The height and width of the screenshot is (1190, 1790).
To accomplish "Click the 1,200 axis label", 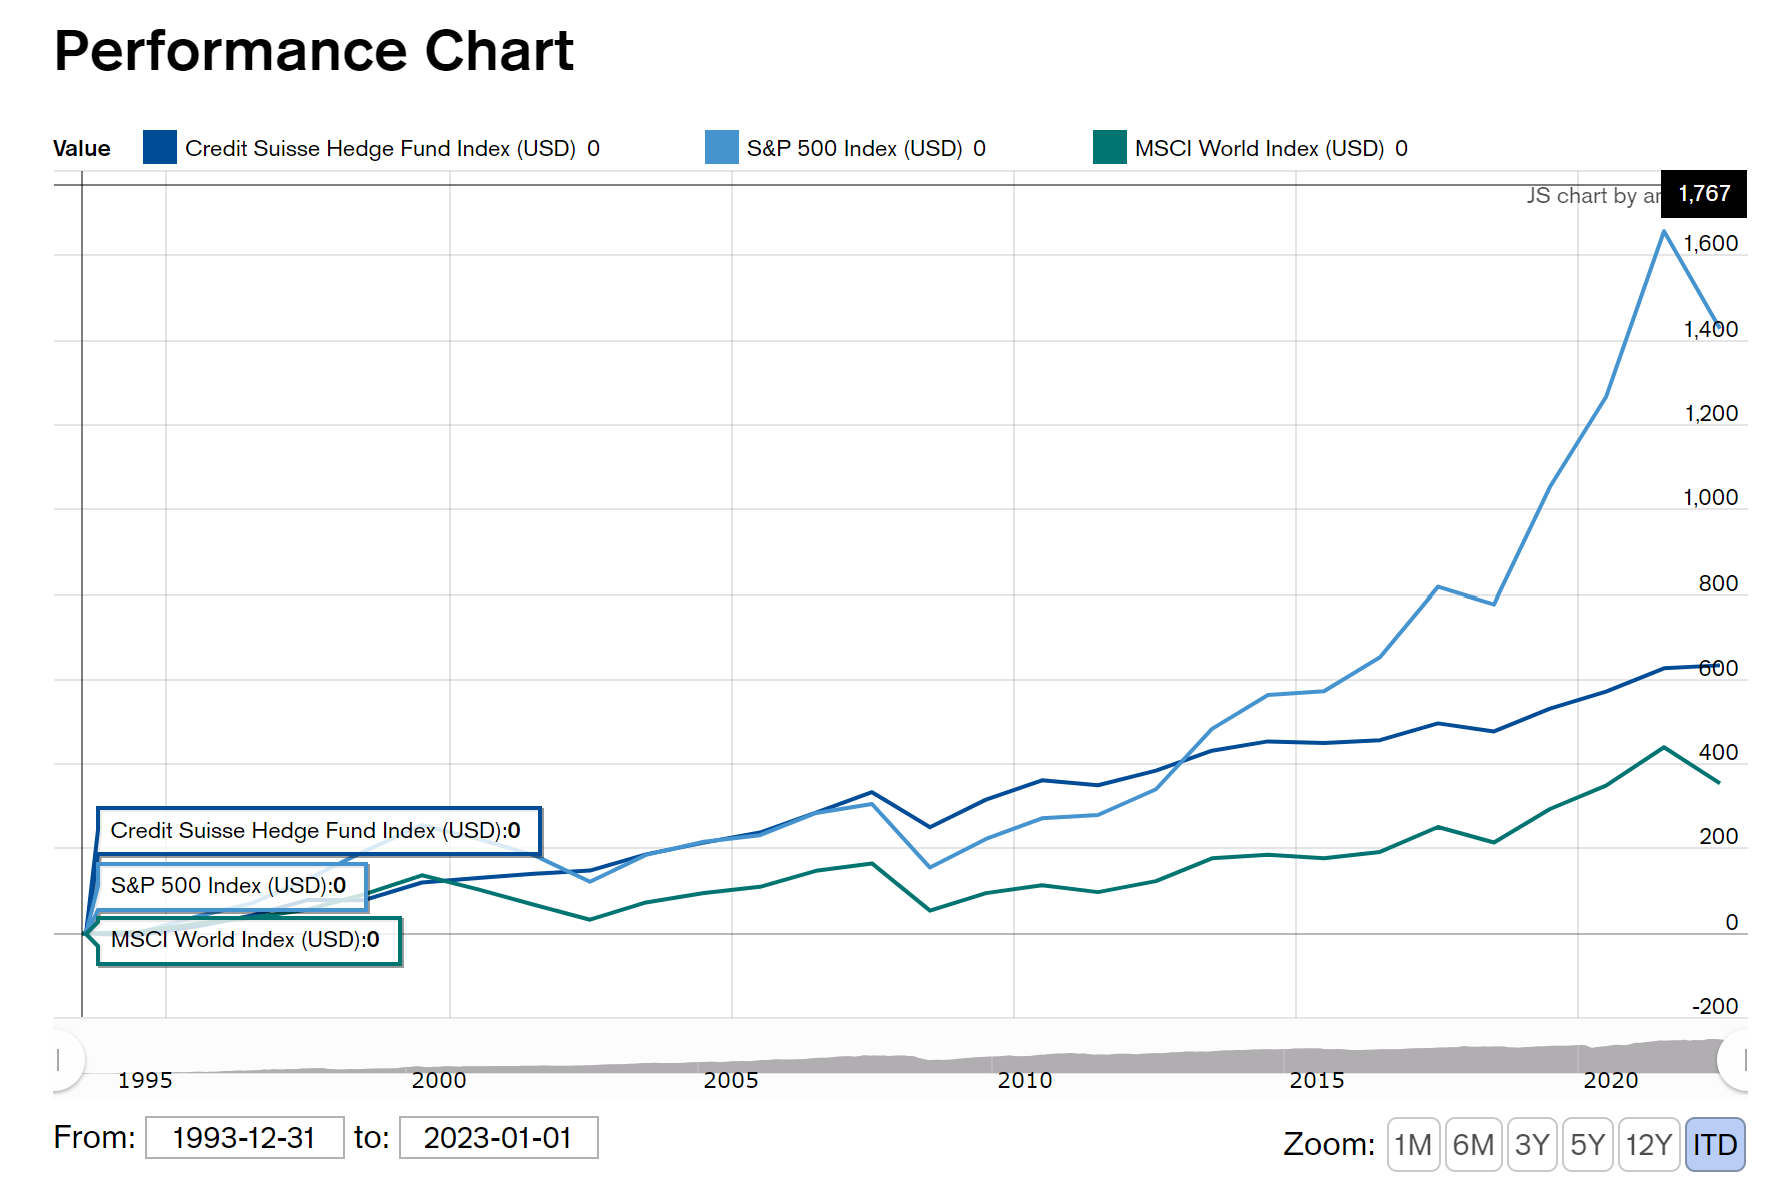I will tap(1711, 414).
